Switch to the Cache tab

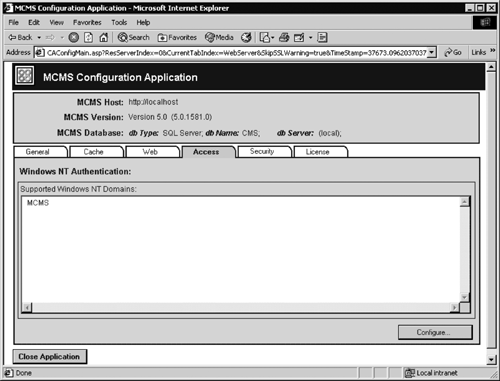point(97,152)
